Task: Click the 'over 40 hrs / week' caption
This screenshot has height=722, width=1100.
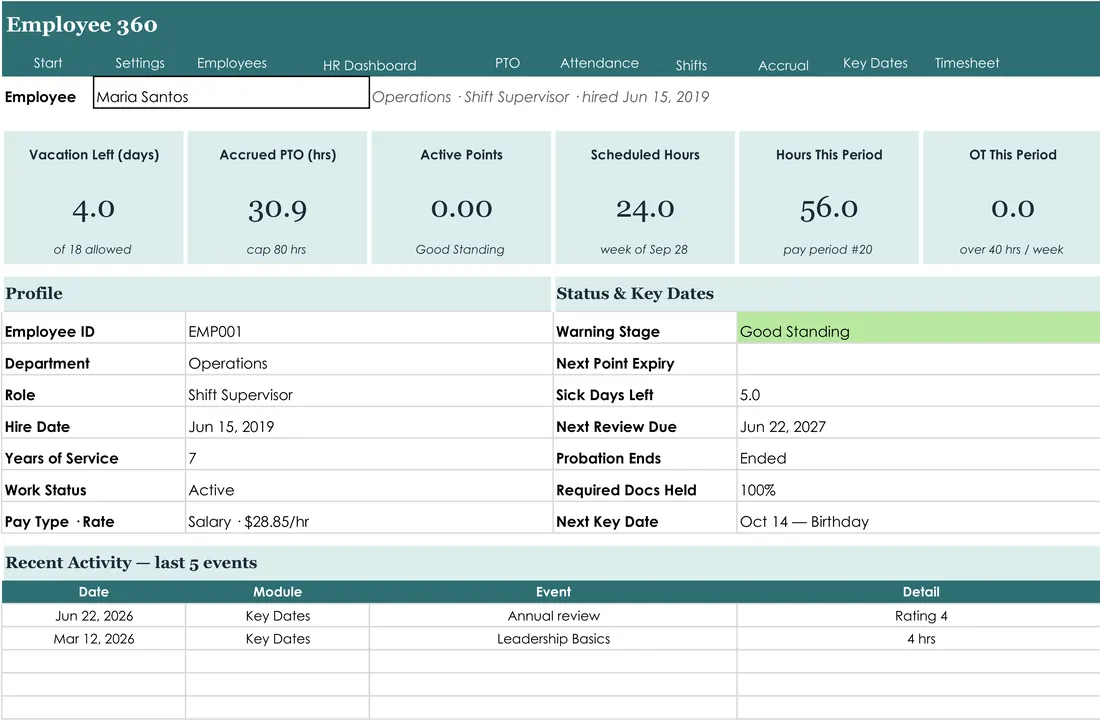Action: click(1012, 249)
